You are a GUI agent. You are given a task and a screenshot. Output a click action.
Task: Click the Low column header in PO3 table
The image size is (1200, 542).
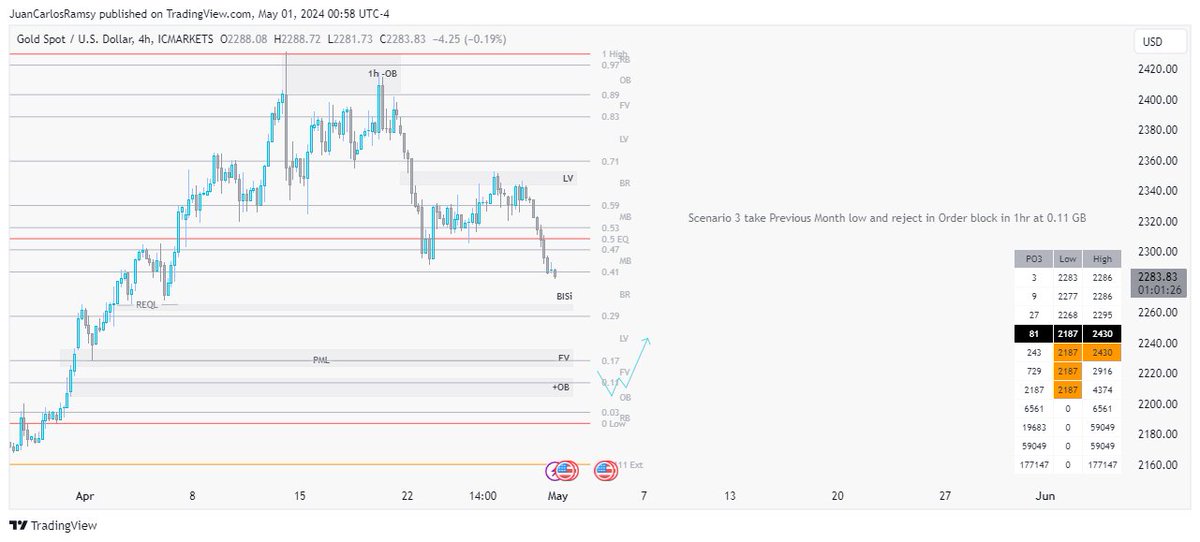[1068, 259]
